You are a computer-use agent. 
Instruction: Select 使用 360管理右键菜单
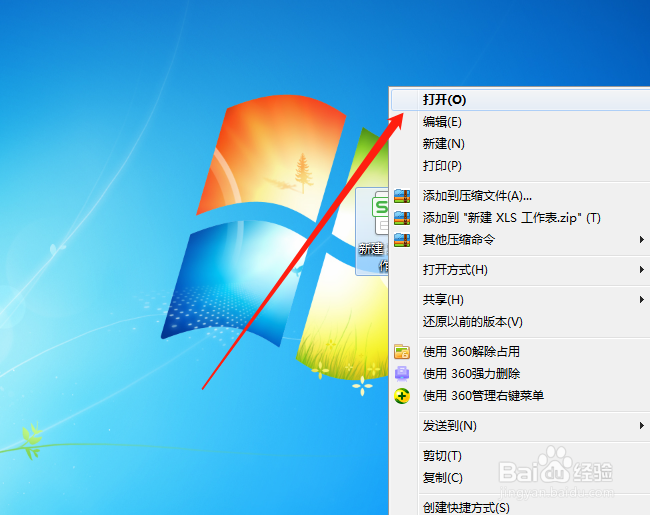coord(521,396)
